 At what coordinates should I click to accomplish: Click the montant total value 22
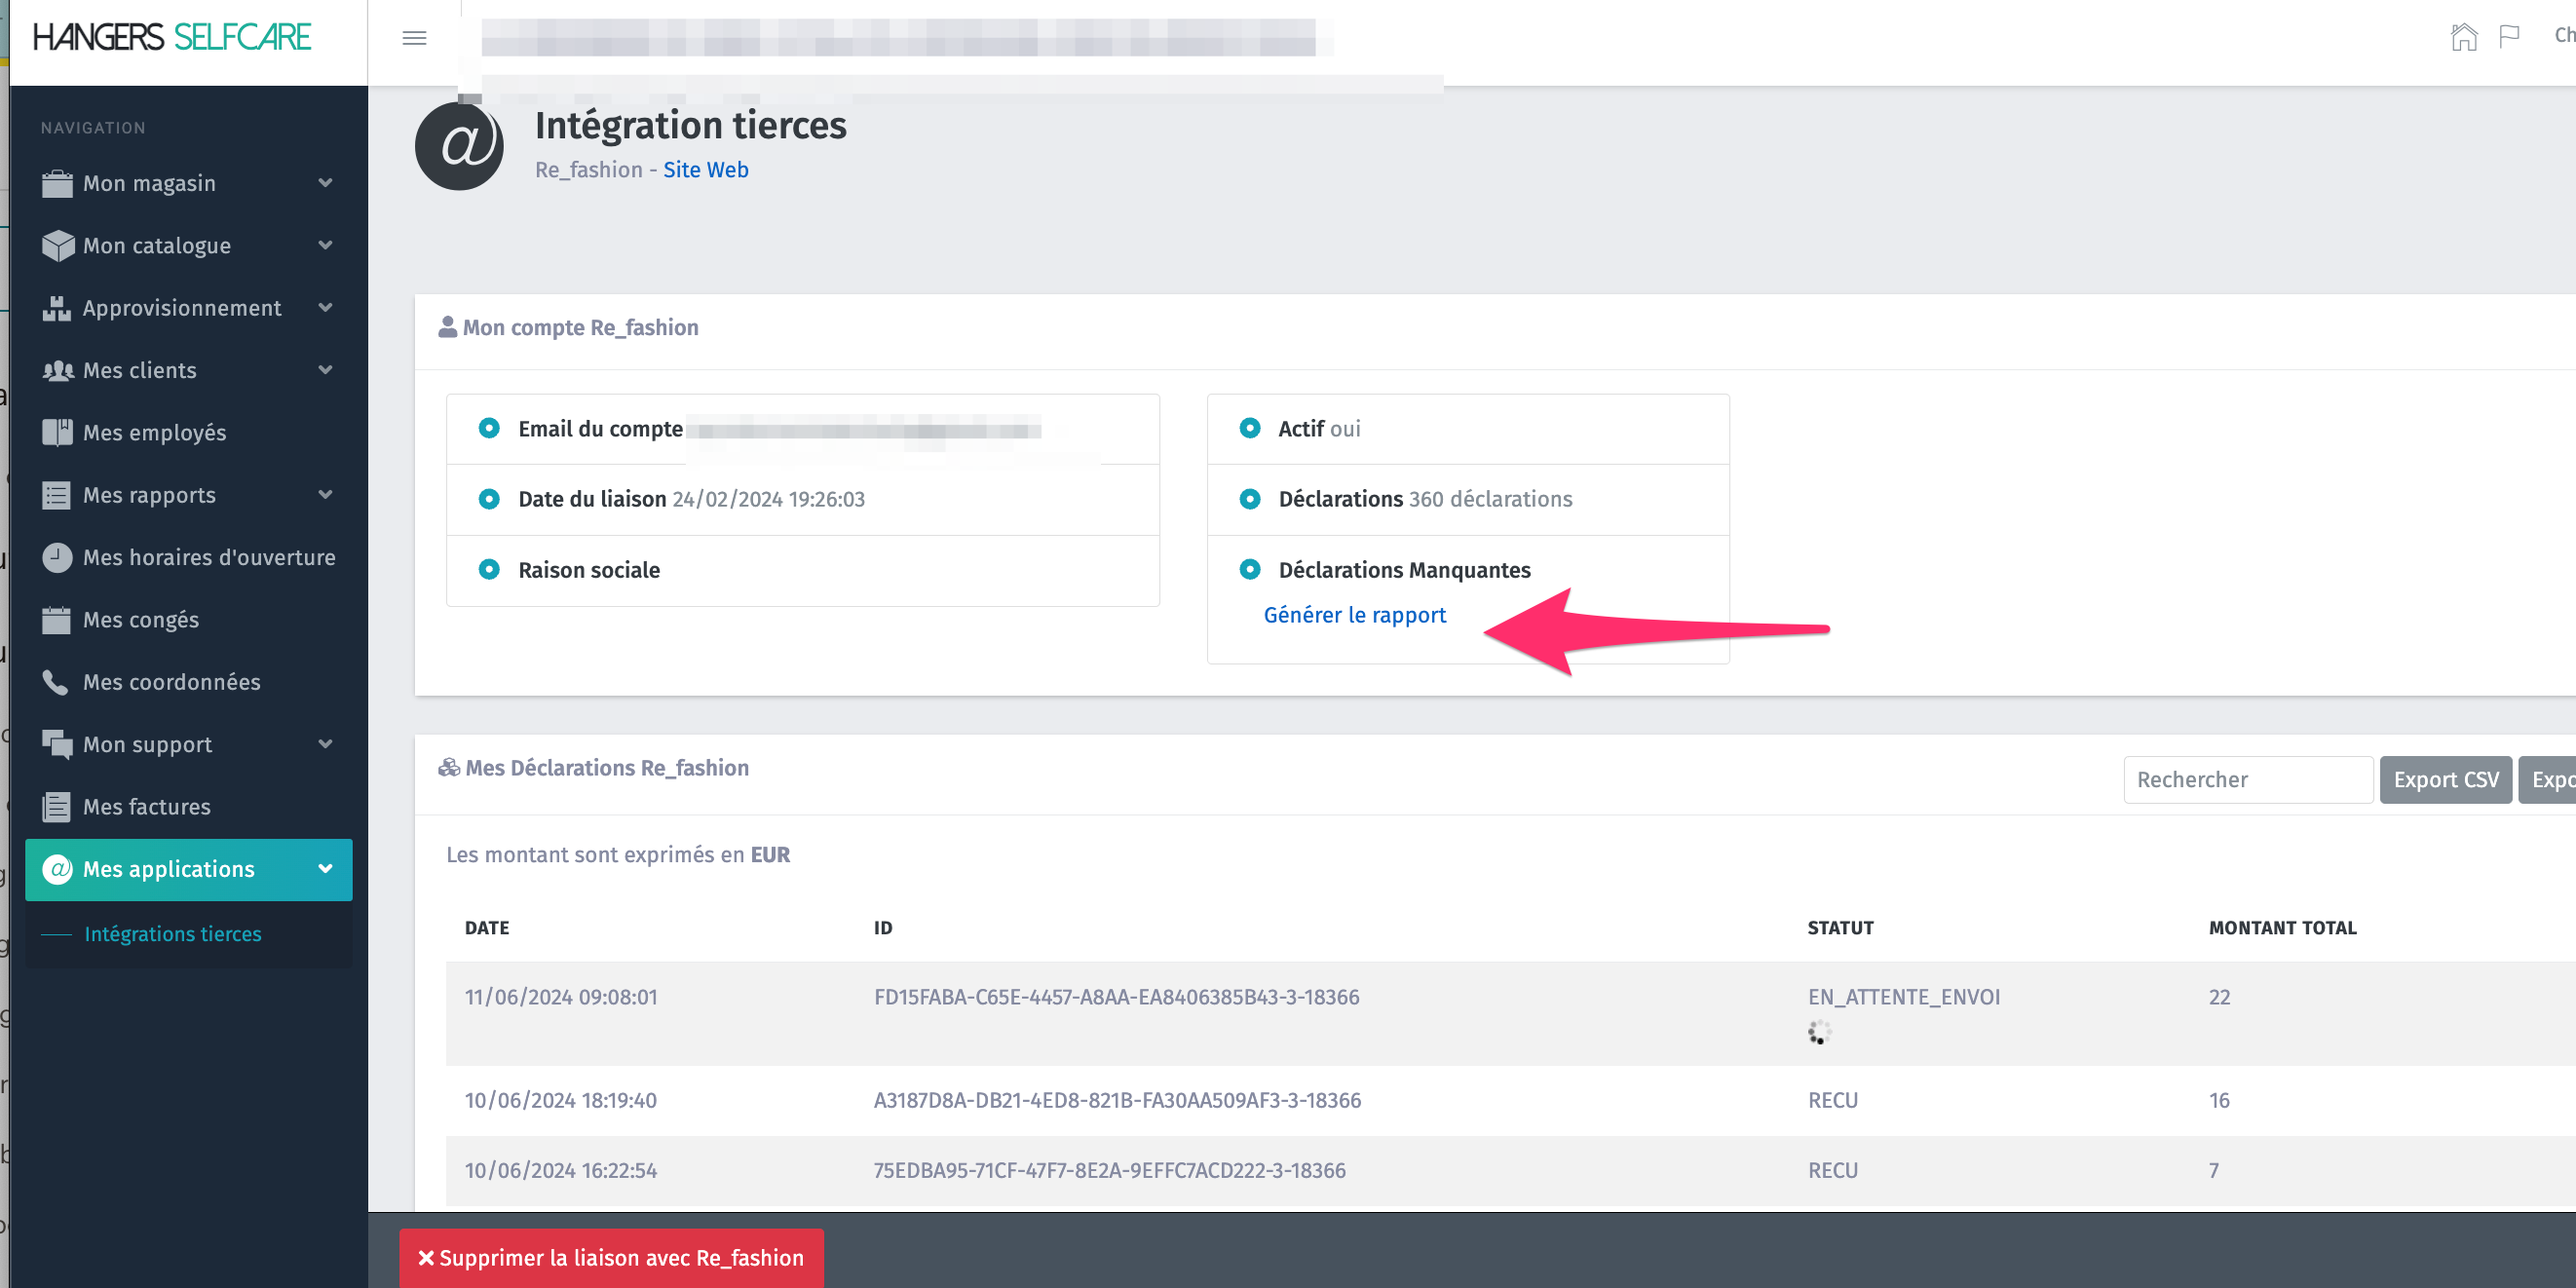point(2219,997)
